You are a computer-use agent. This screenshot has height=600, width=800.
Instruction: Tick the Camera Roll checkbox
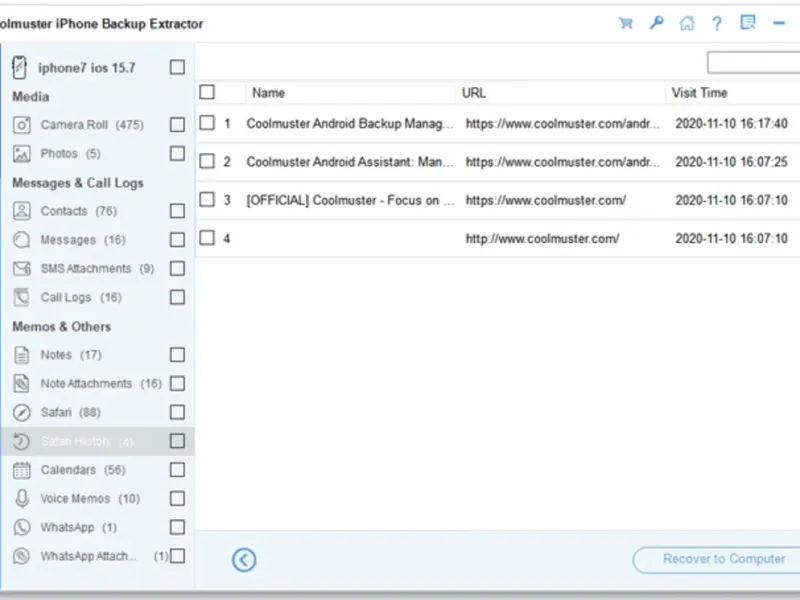177,125
